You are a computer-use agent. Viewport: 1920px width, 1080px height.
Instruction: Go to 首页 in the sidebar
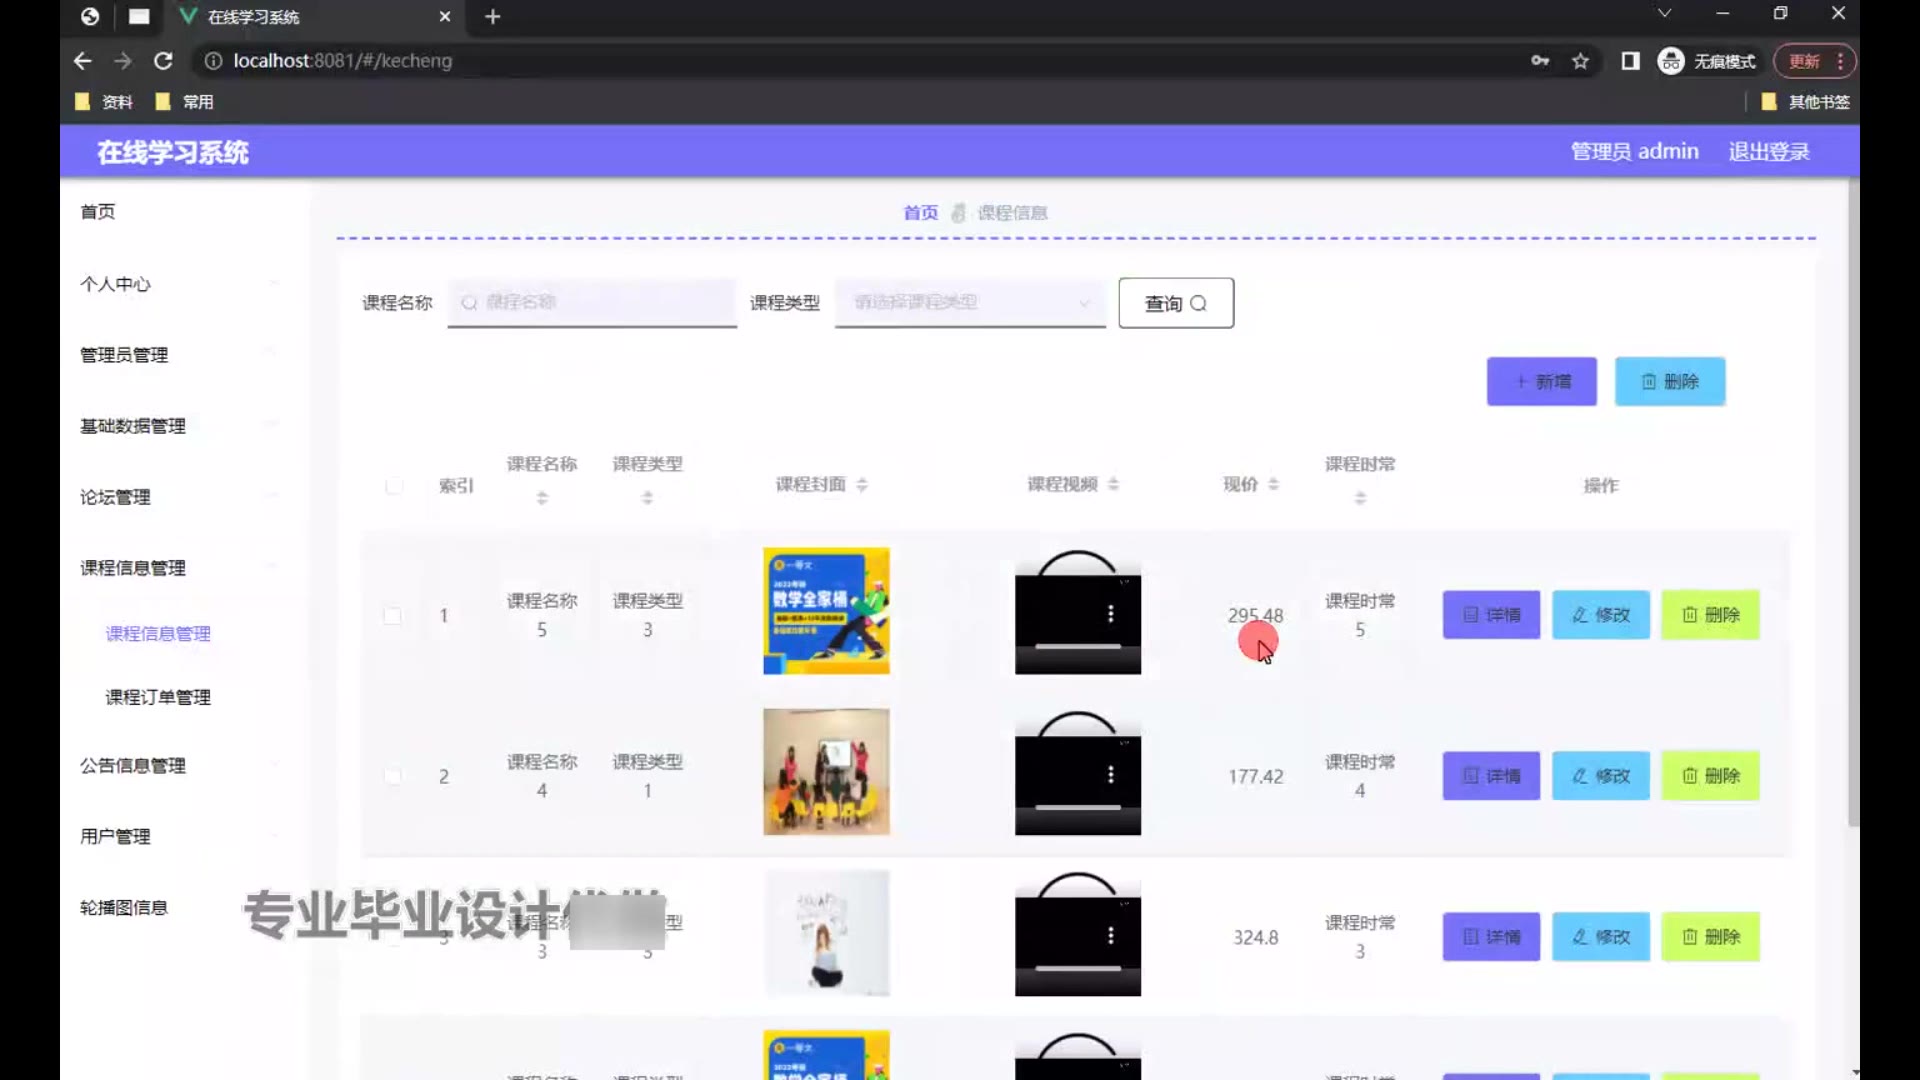point(98,212)
